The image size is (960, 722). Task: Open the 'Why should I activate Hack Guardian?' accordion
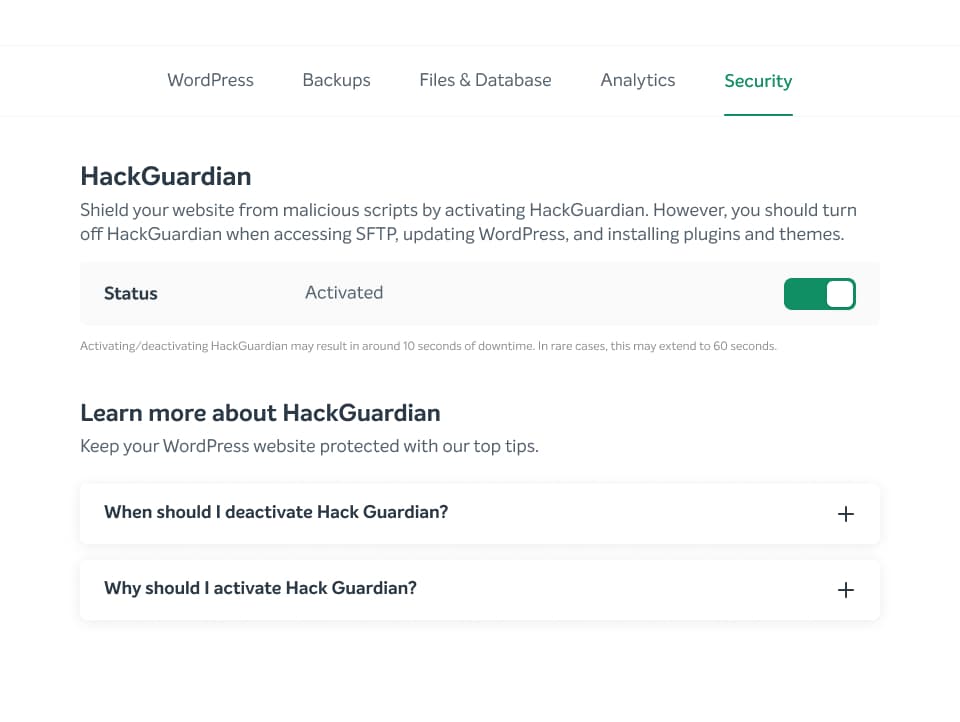point(260,589)
